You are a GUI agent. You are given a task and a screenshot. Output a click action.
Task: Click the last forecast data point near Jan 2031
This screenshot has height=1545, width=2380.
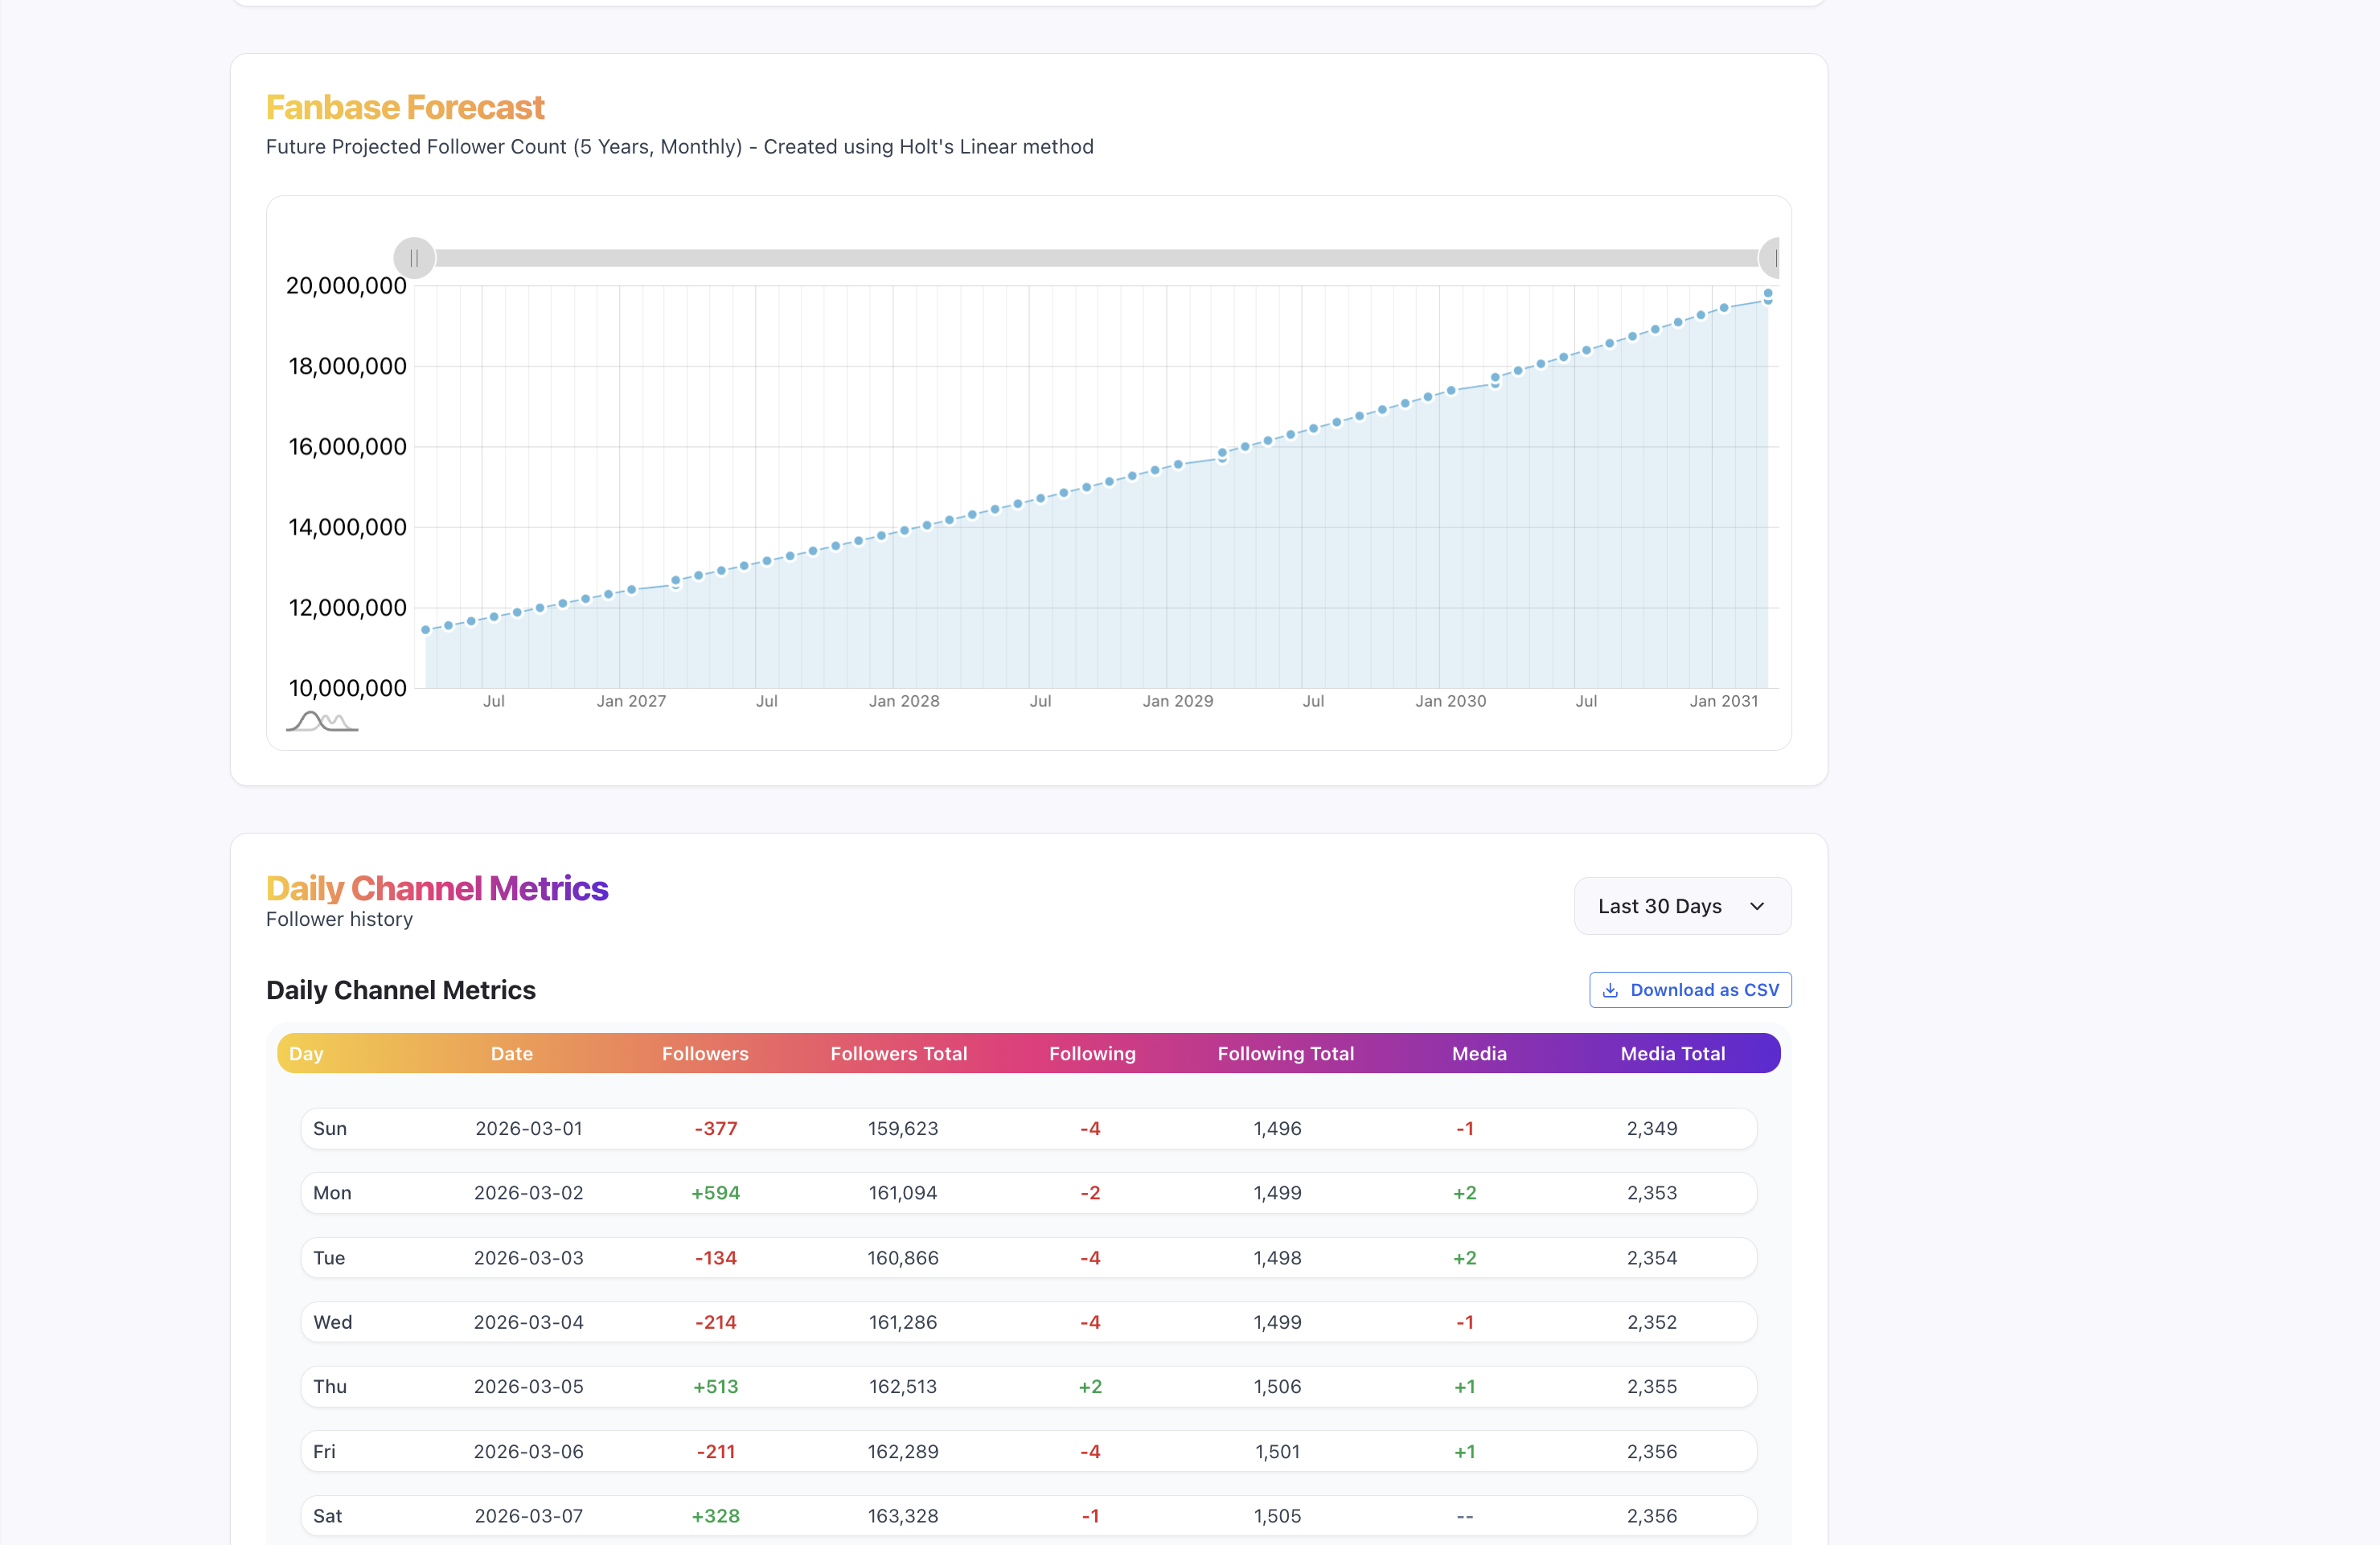coord(1768,294)
